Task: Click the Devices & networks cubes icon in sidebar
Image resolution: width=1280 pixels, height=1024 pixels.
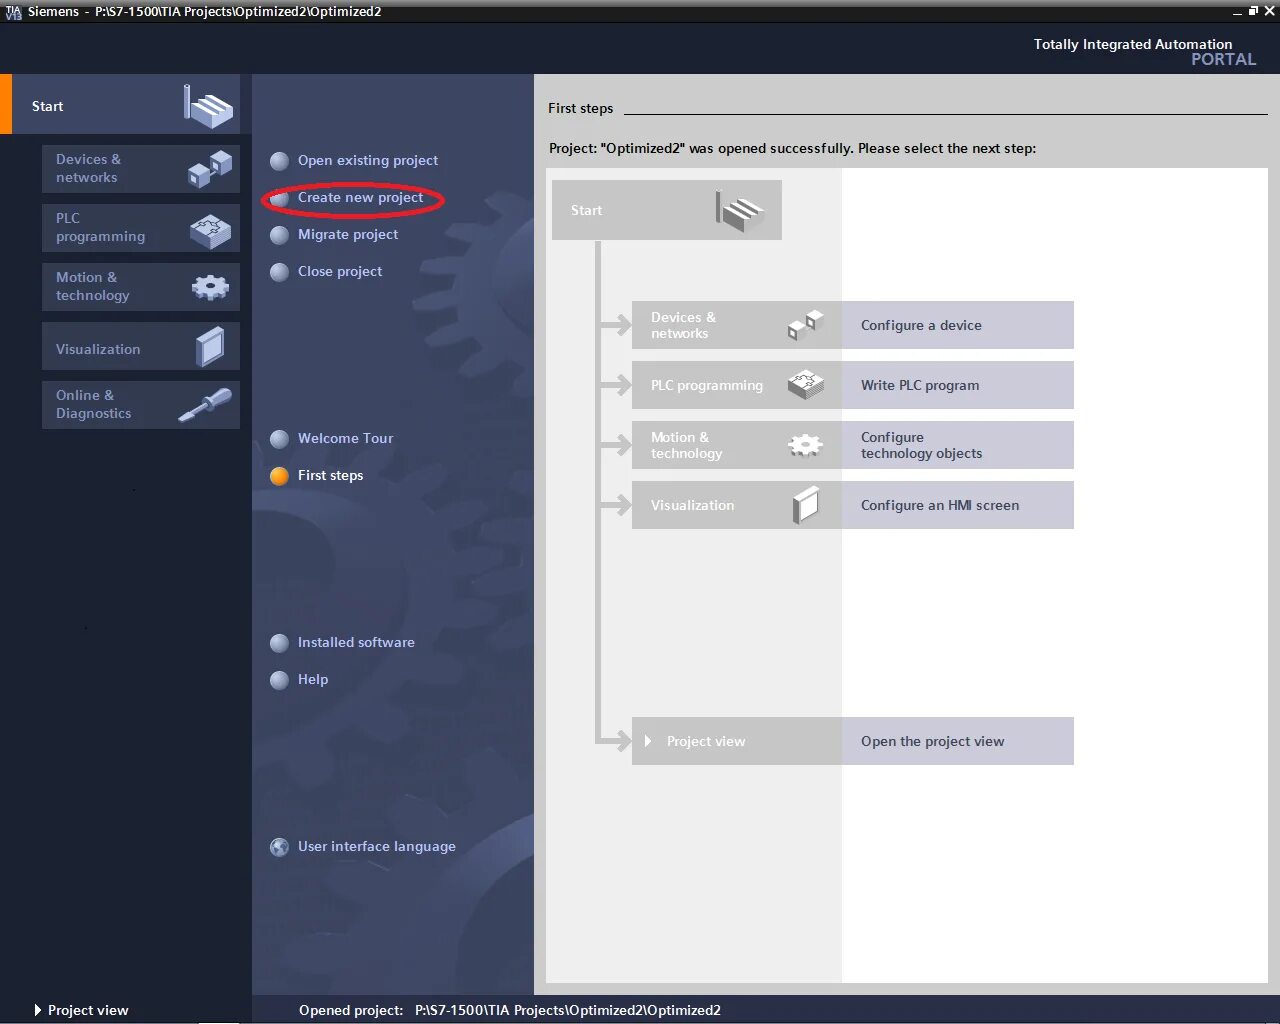Action: pos(210,168)
